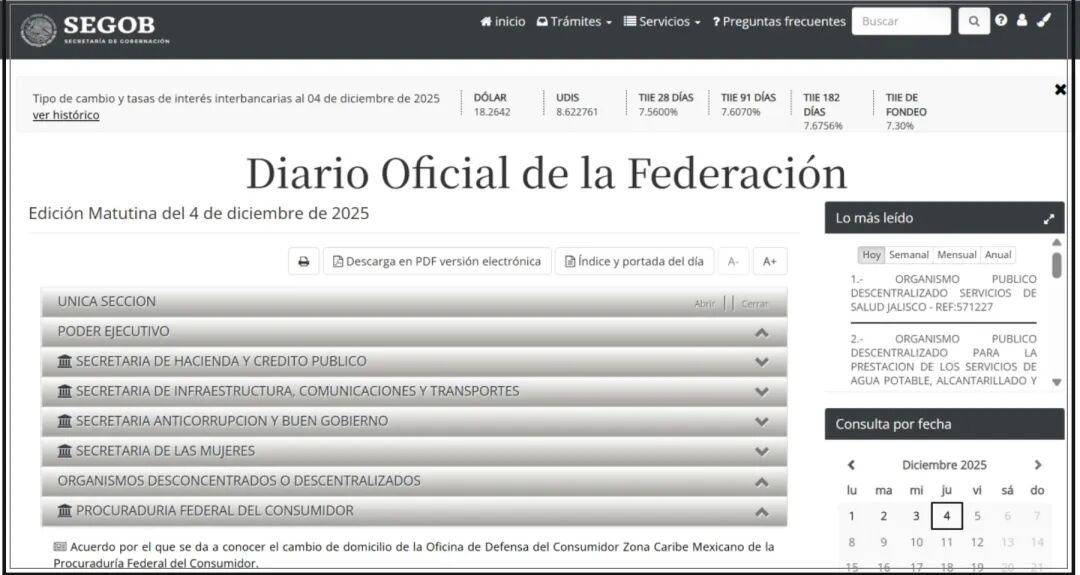This screenshot has width=1080, height=575.
Task: Expand the Lo más leído panel
Action: point(1049,219)
